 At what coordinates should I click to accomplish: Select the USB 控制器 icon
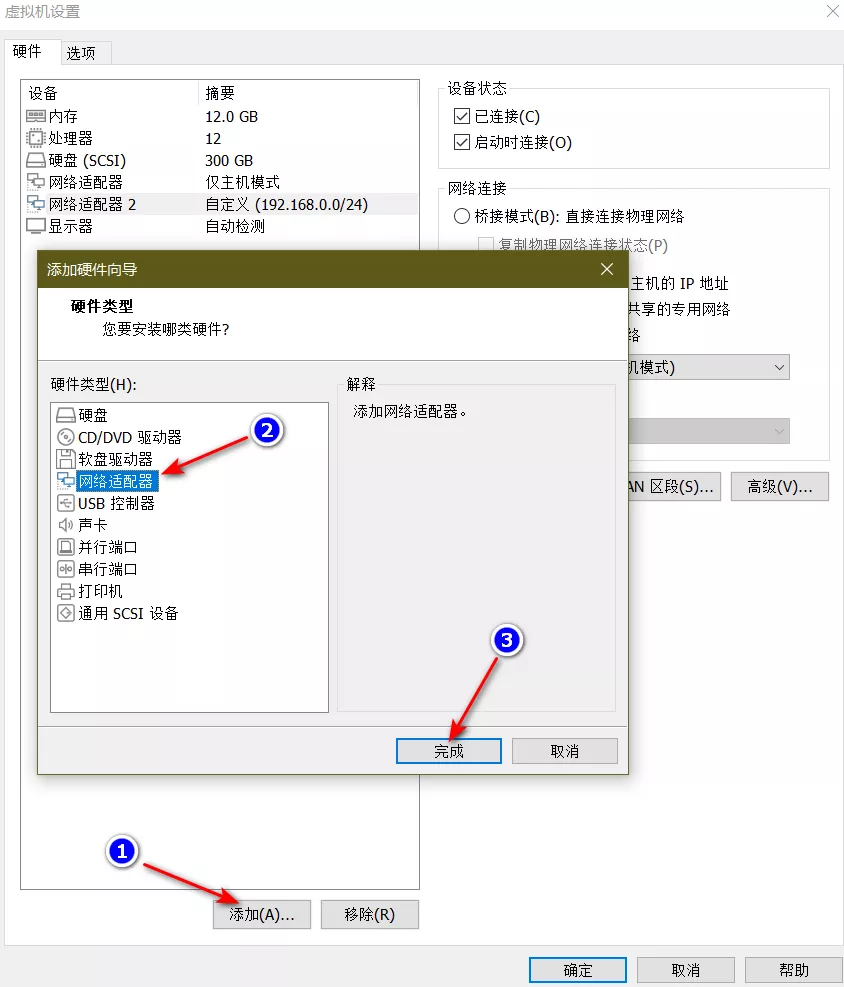click(66, 503)
